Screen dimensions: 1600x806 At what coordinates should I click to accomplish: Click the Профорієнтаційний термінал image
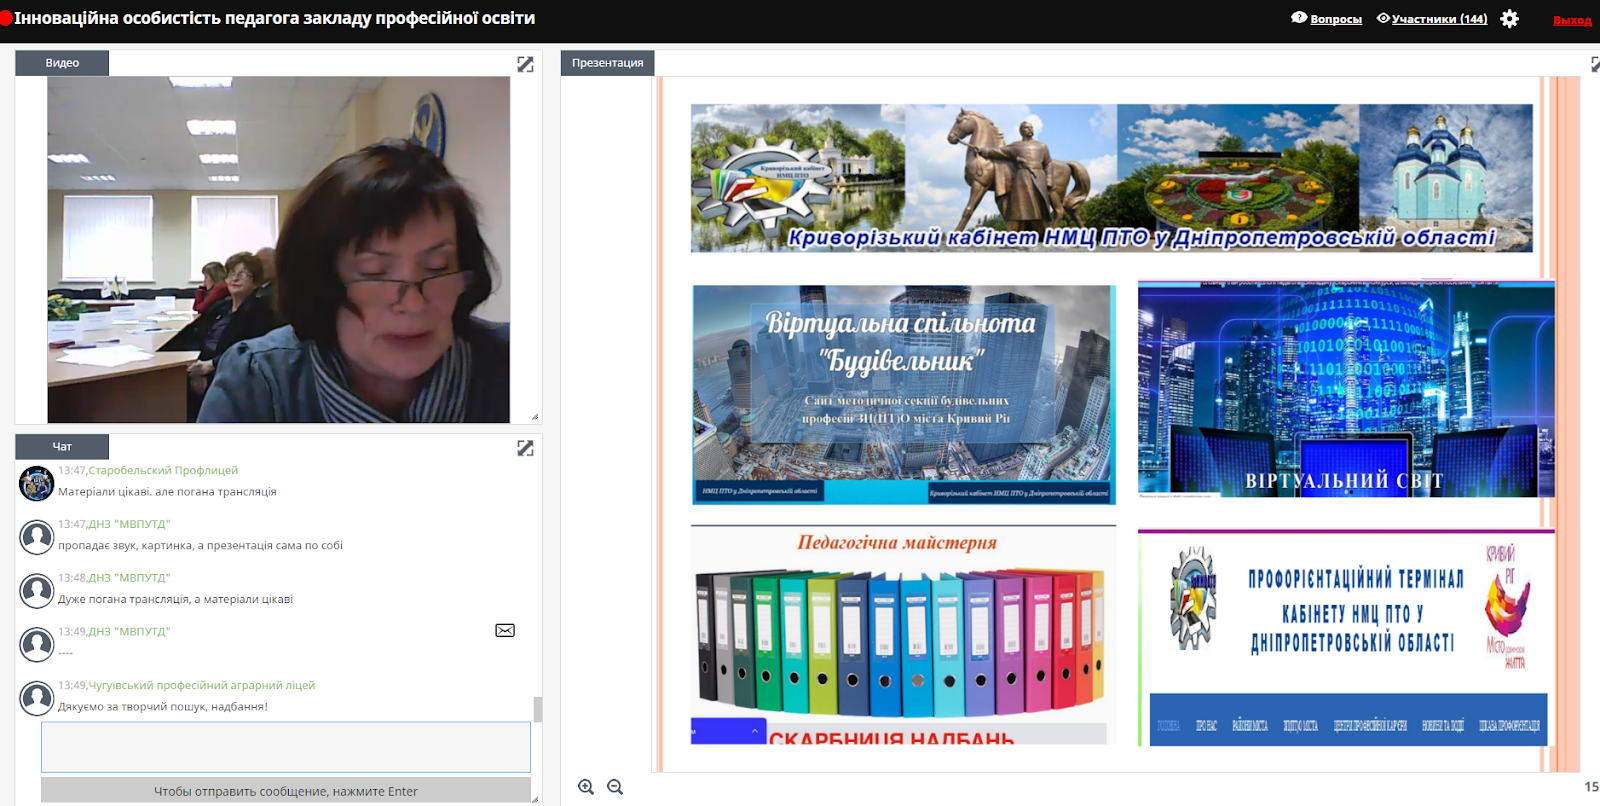tap(1346, 638)
